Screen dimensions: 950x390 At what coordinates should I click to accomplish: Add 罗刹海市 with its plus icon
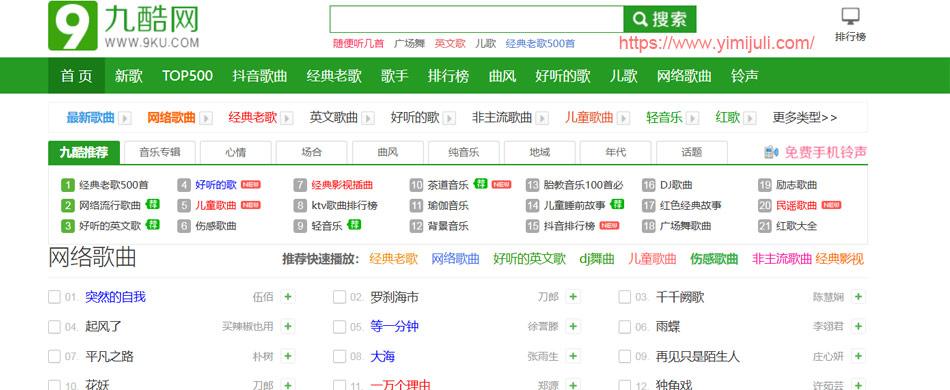(x=573, y=297)
